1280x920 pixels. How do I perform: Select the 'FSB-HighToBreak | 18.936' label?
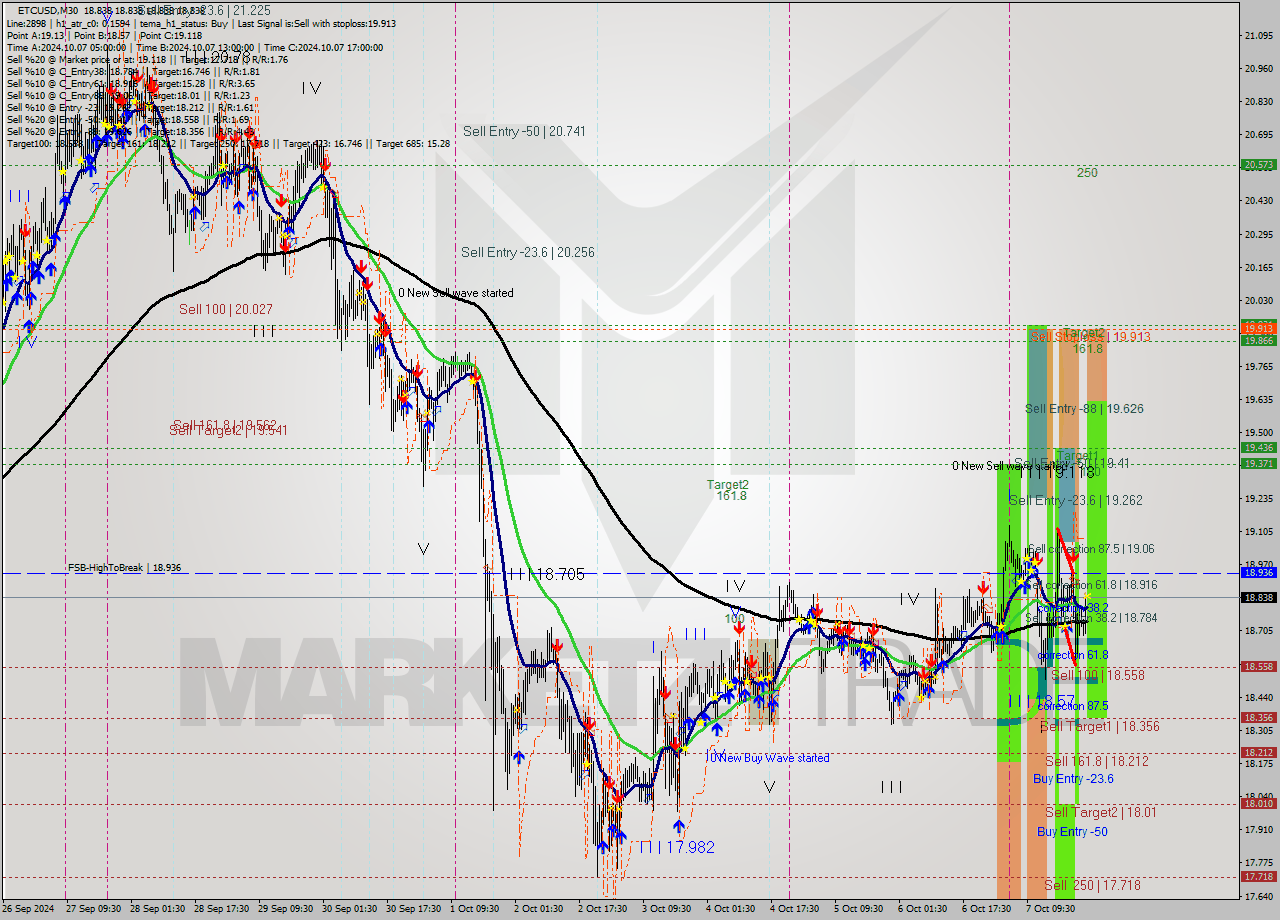(124, 568)
